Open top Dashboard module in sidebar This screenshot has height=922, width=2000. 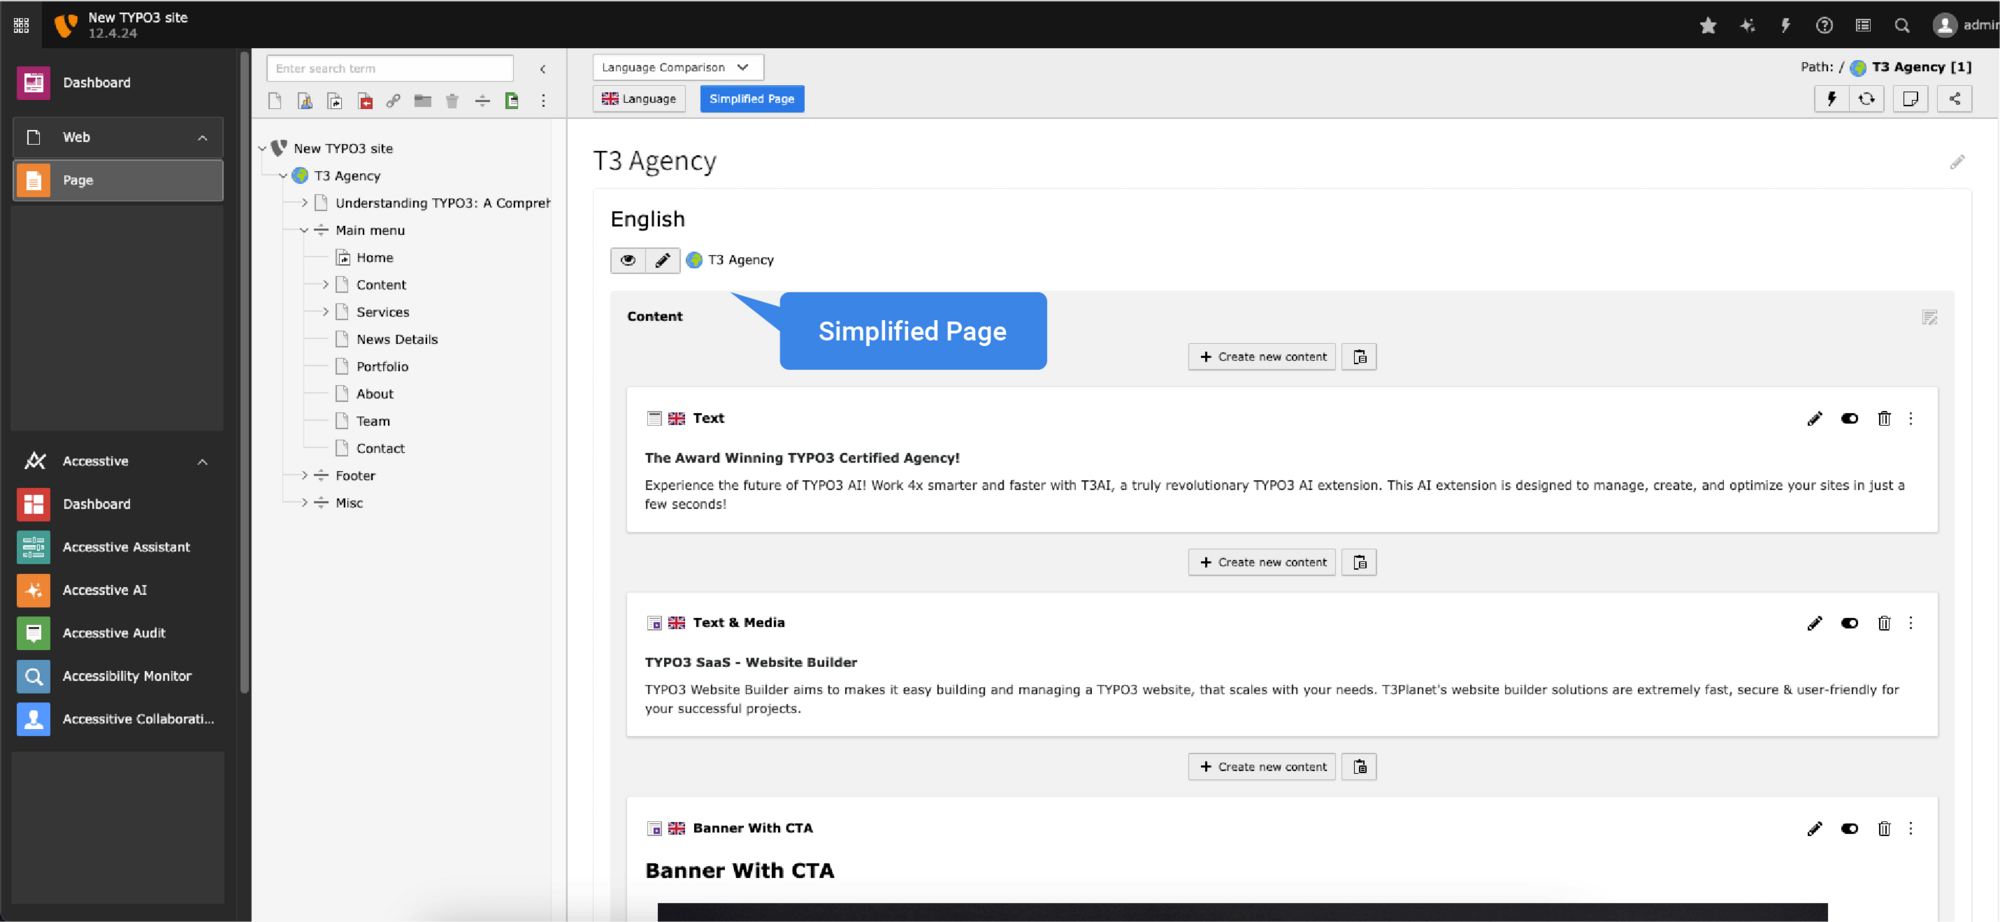point(118,83)
